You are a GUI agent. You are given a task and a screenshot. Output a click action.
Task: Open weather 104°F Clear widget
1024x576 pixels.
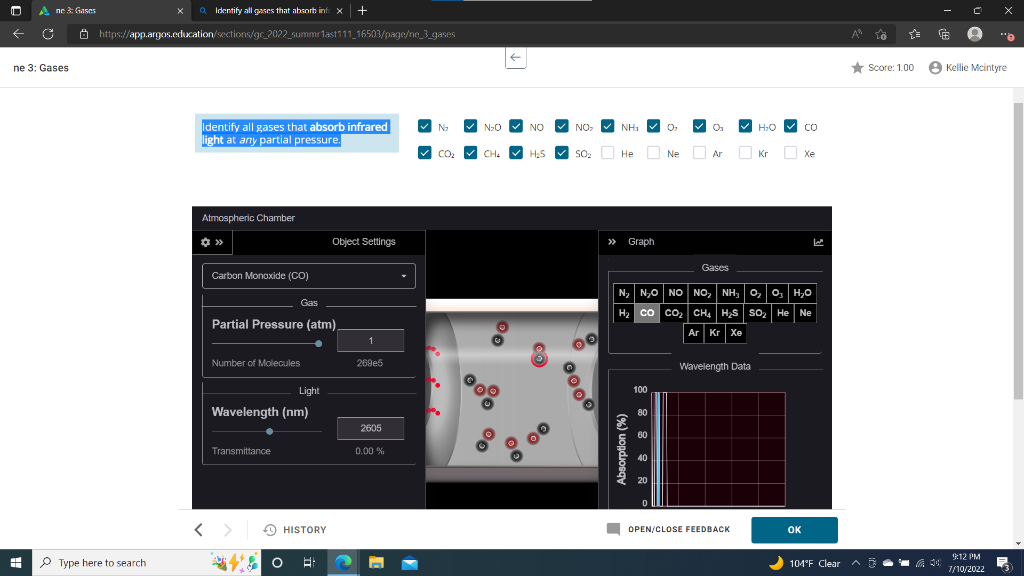(805, 563)
